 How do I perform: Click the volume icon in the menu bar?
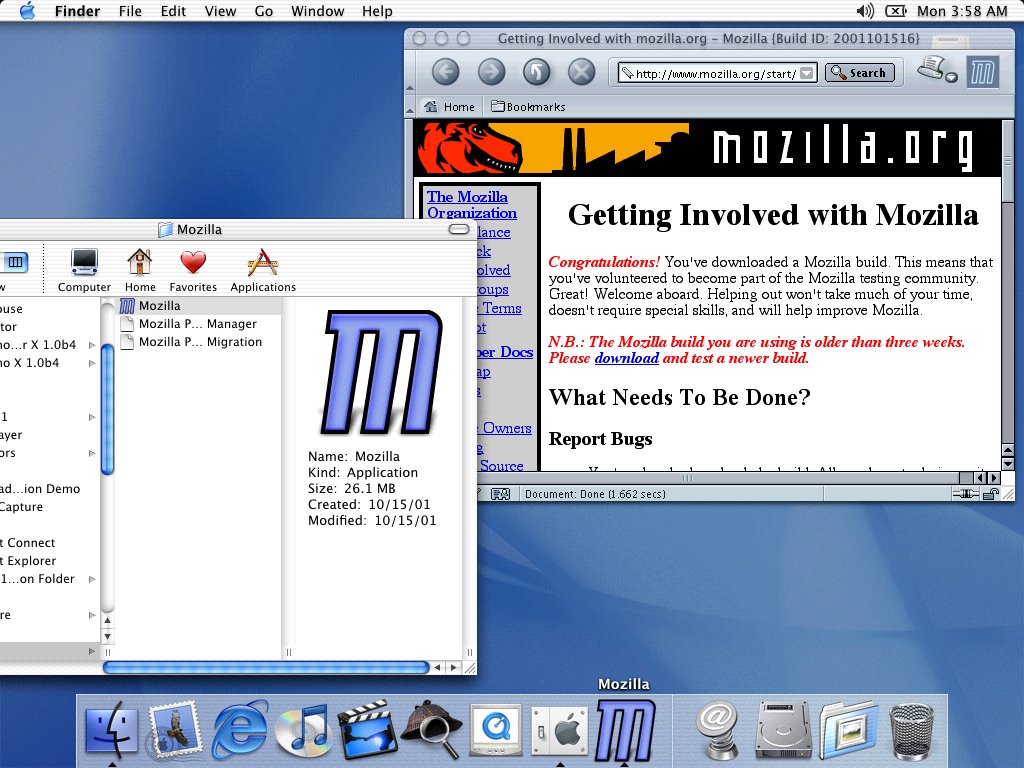pos(865,10)
